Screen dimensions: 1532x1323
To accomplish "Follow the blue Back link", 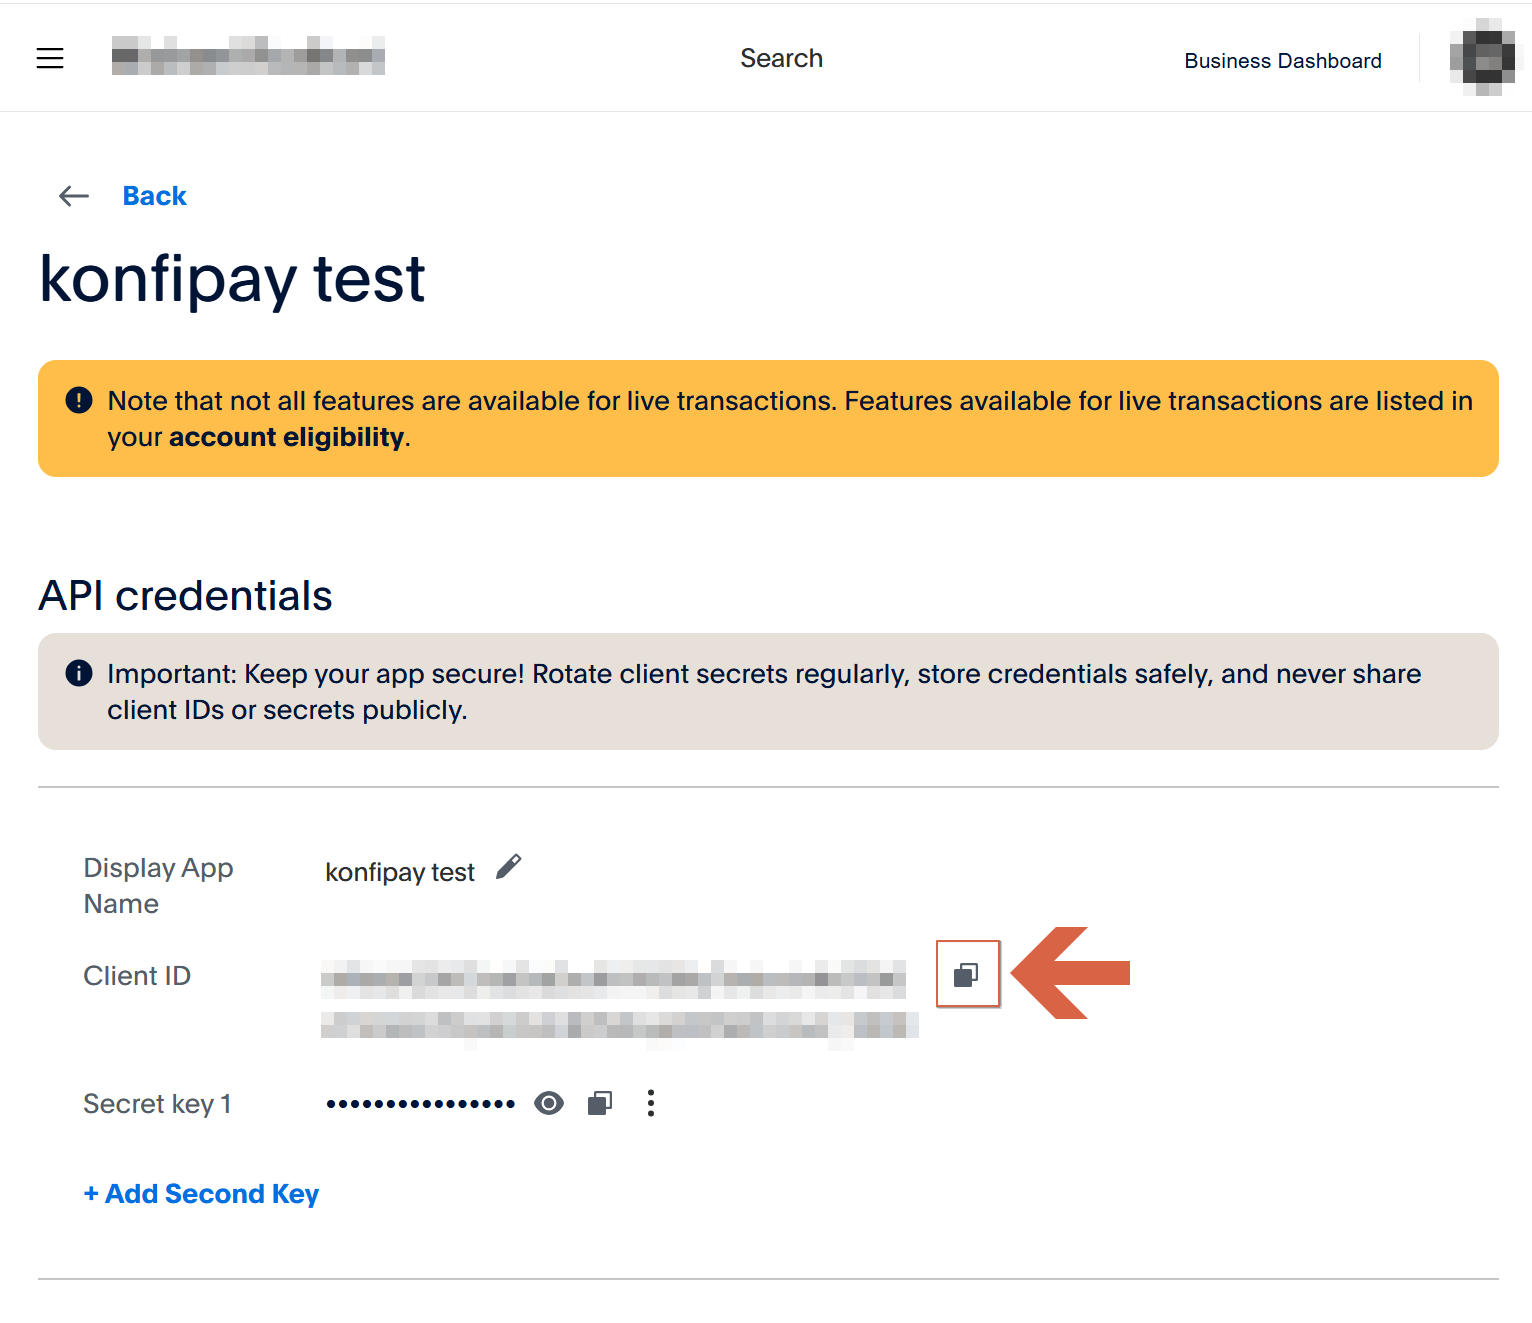I will 154,196.
